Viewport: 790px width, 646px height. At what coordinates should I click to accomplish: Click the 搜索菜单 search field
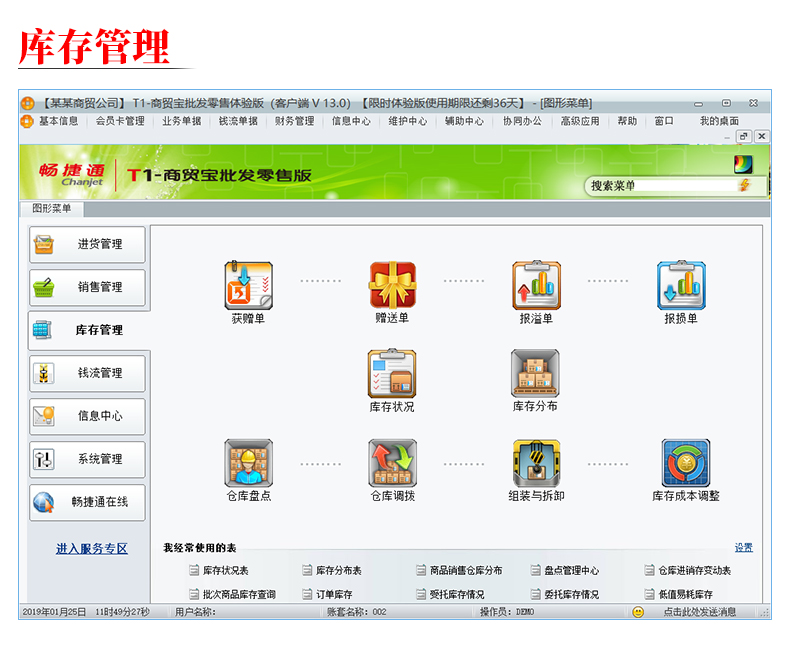point(660,185)
